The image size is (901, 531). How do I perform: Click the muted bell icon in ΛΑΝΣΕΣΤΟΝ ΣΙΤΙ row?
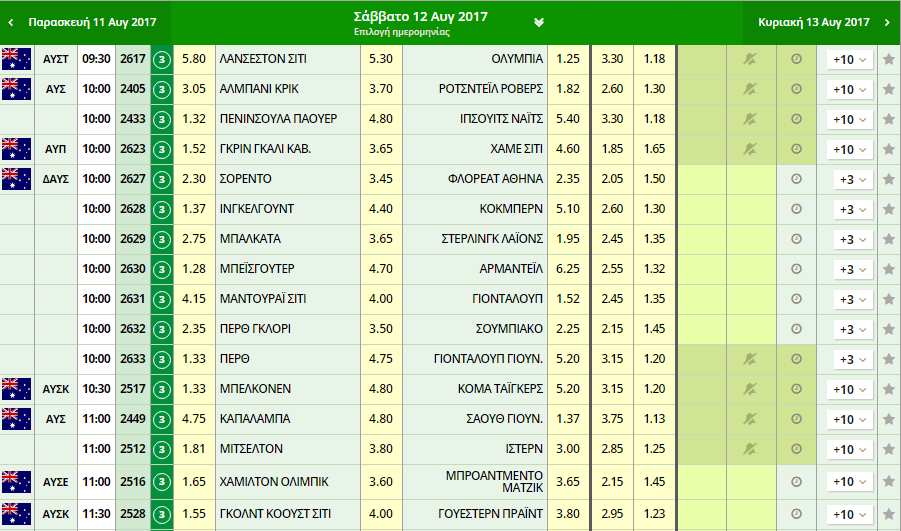751,59
